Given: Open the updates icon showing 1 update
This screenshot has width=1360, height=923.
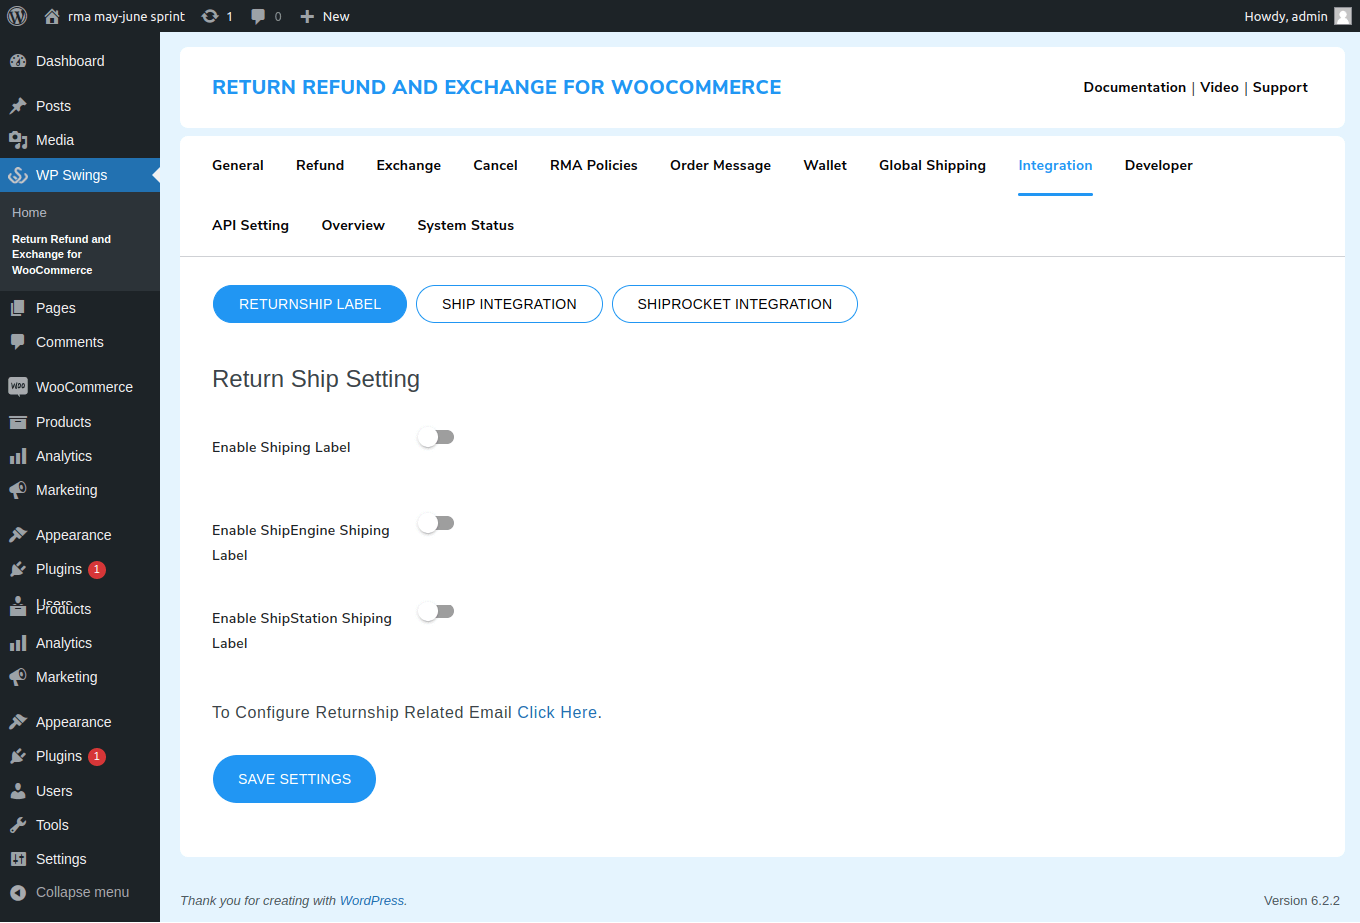Looking at the screenshot, I should 210,16.
